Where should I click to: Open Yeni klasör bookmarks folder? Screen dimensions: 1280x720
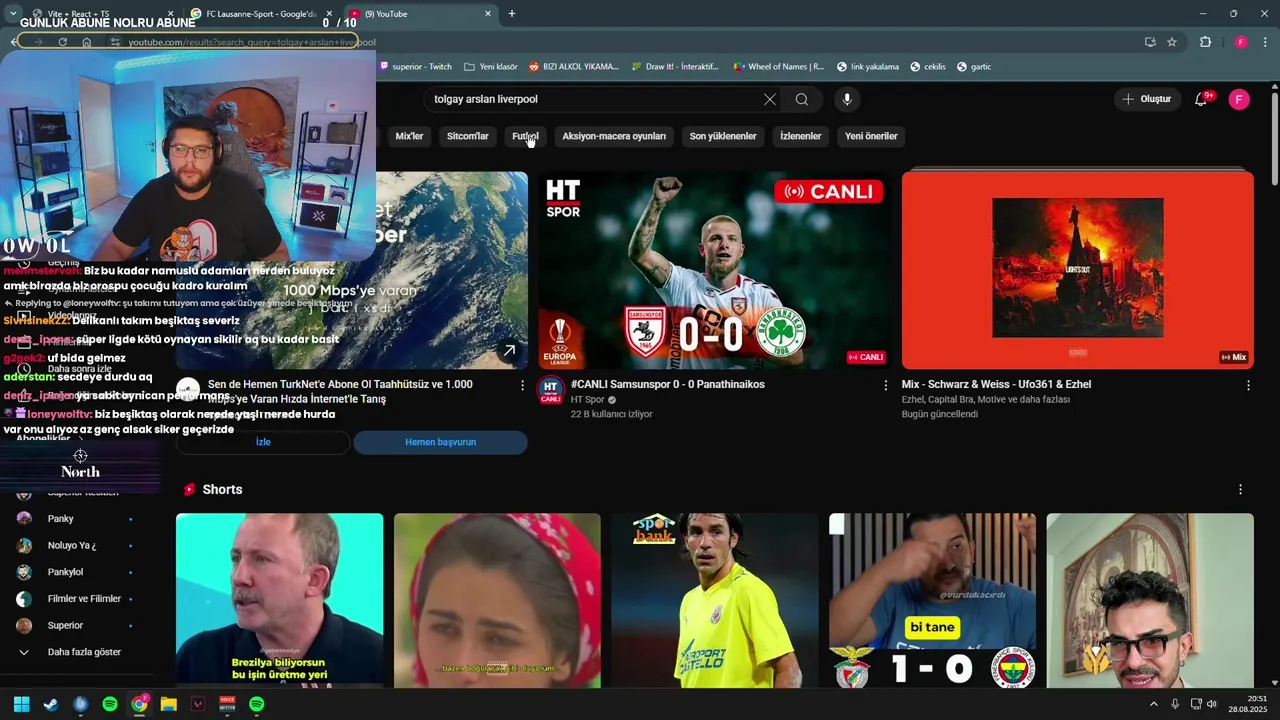click(491, 67)
